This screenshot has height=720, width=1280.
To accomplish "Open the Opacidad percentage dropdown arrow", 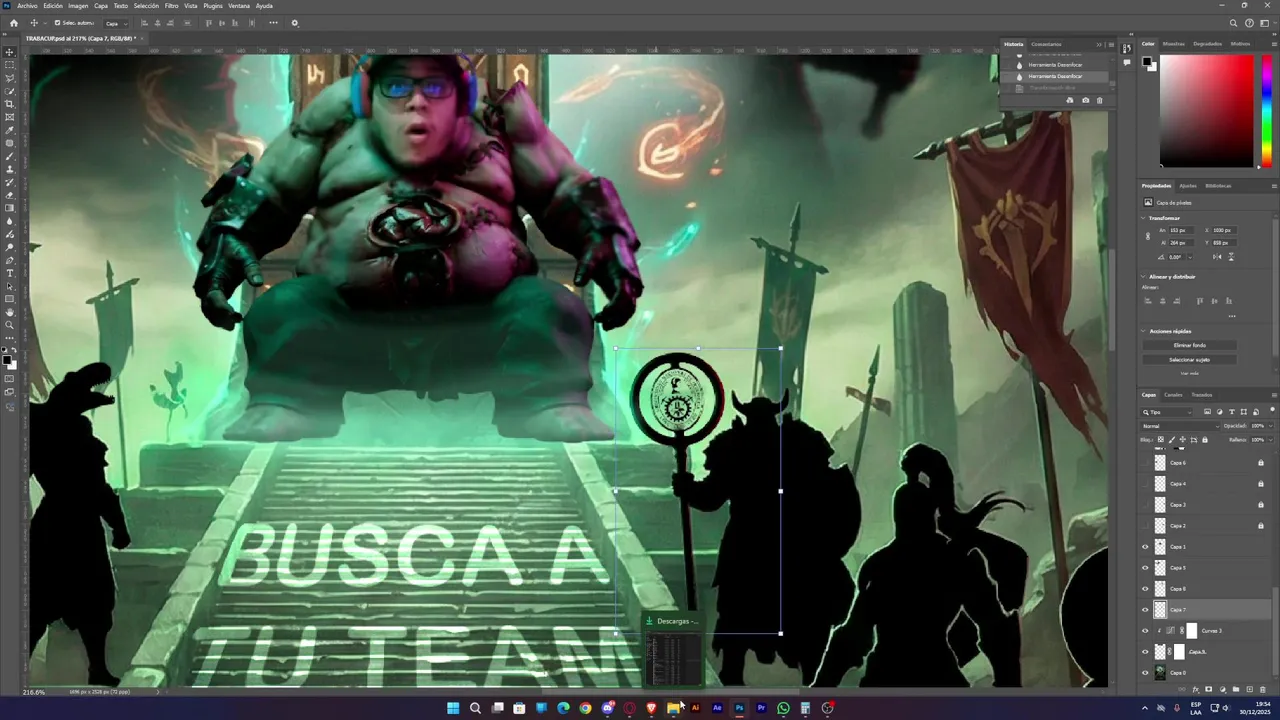I will tap(1271, 426).
